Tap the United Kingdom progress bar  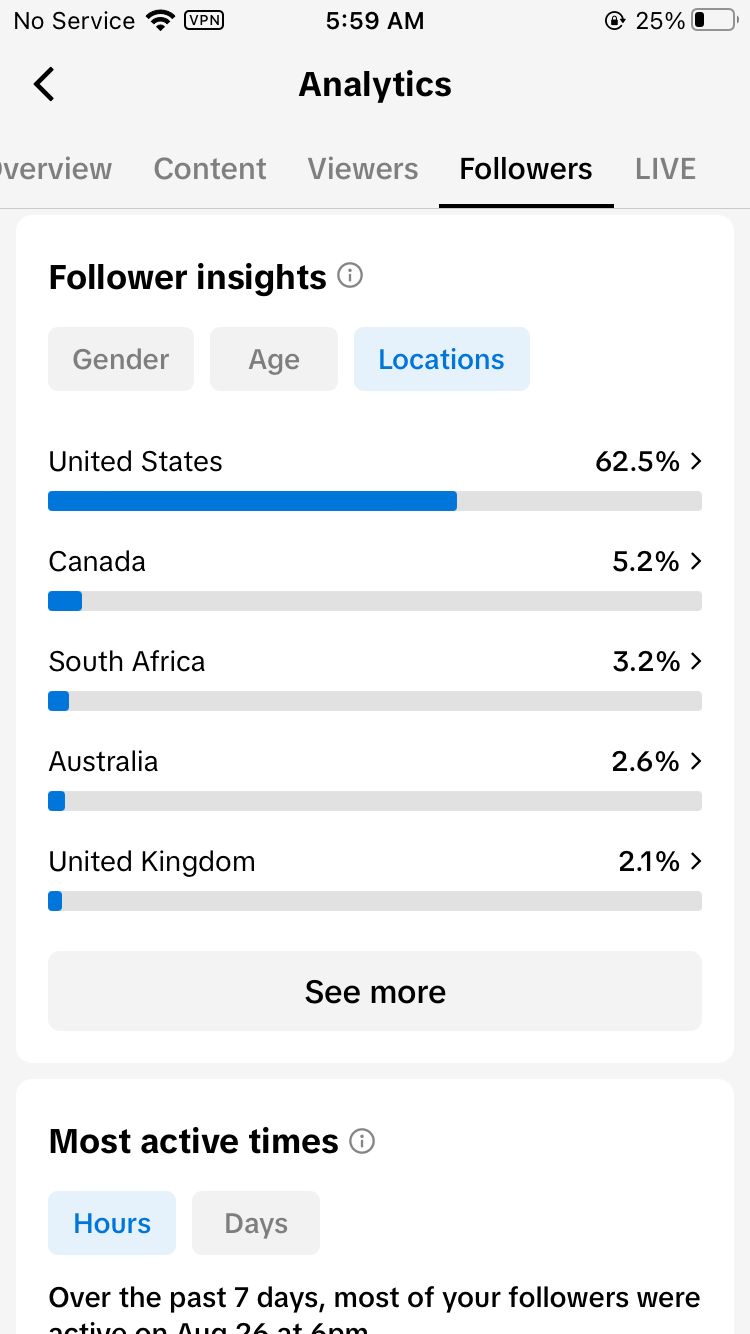(x=375, y=901)
